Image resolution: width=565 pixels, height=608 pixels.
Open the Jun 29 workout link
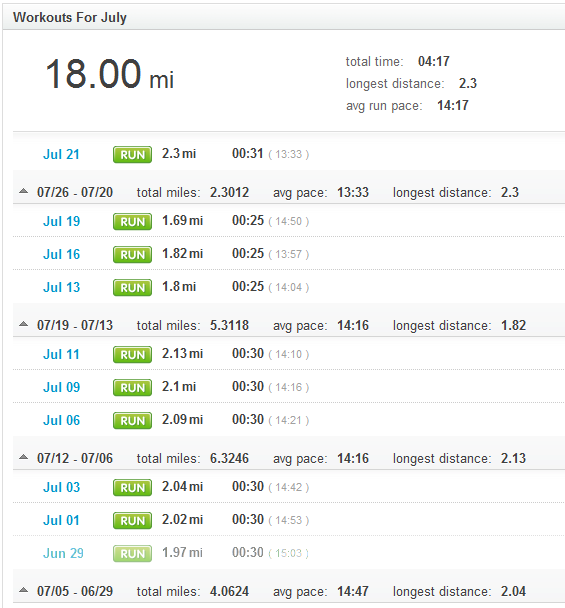point(63,553)
